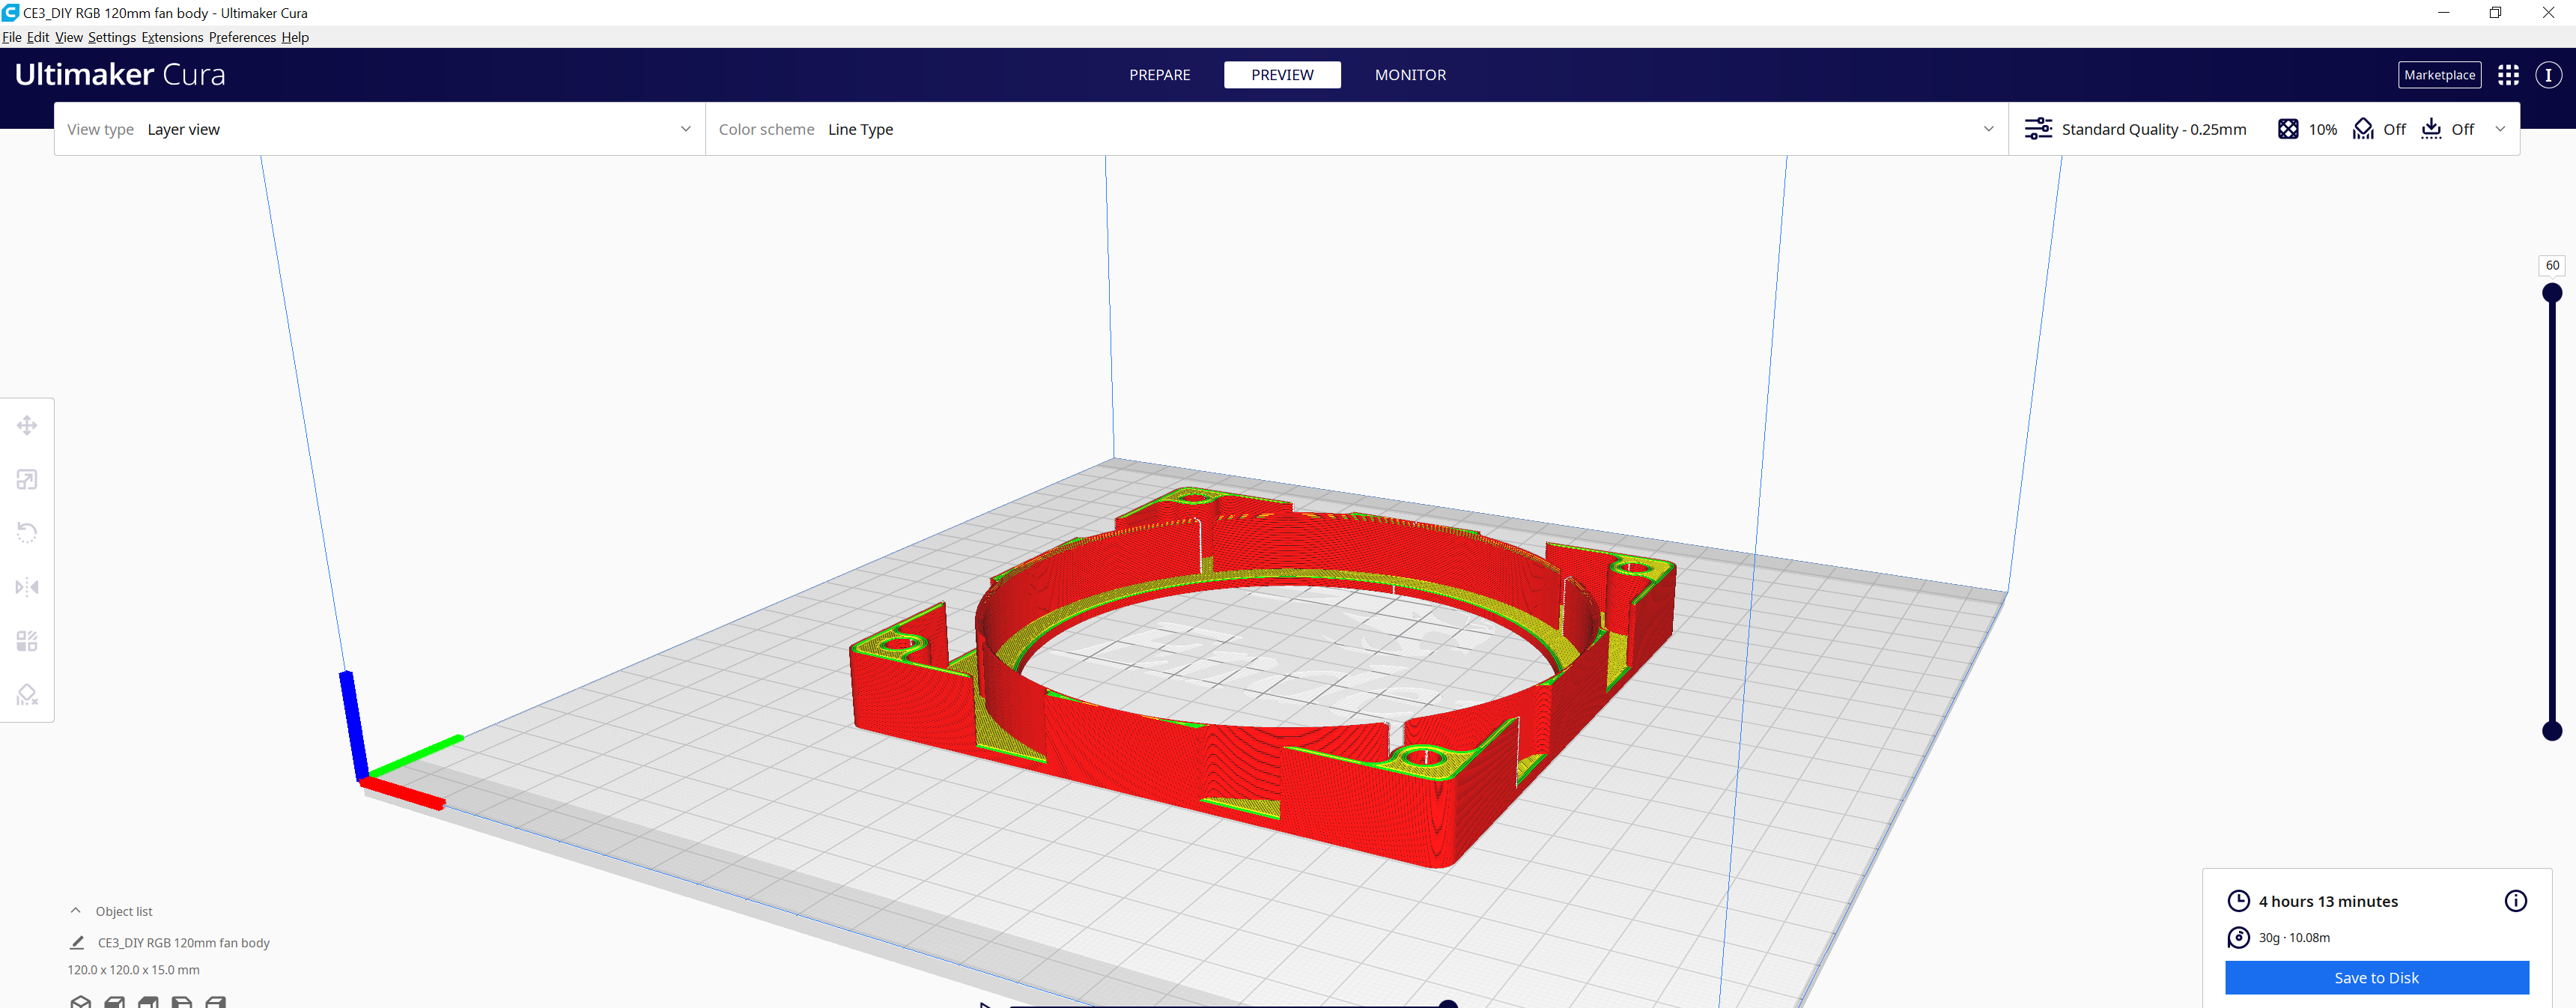Open the Preferences menu

click(242, 37)
